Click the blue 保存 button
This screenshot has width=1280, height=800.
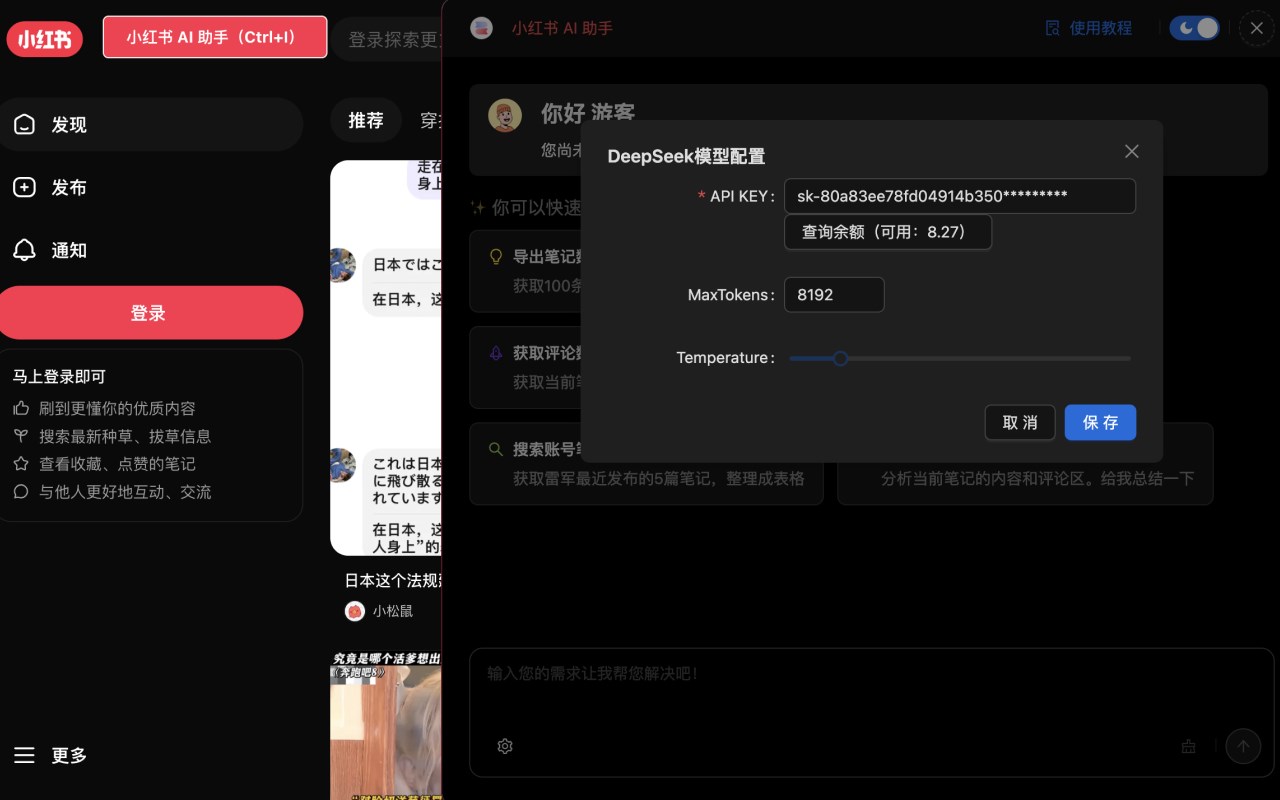tap(1100, 422)
